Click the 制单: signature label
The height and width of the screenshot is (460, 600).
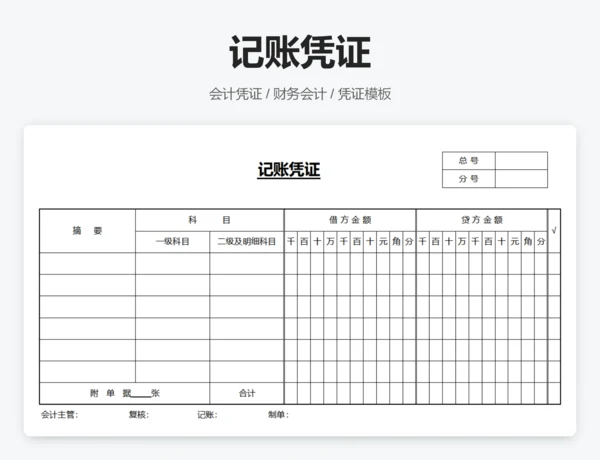click(278, 414)
